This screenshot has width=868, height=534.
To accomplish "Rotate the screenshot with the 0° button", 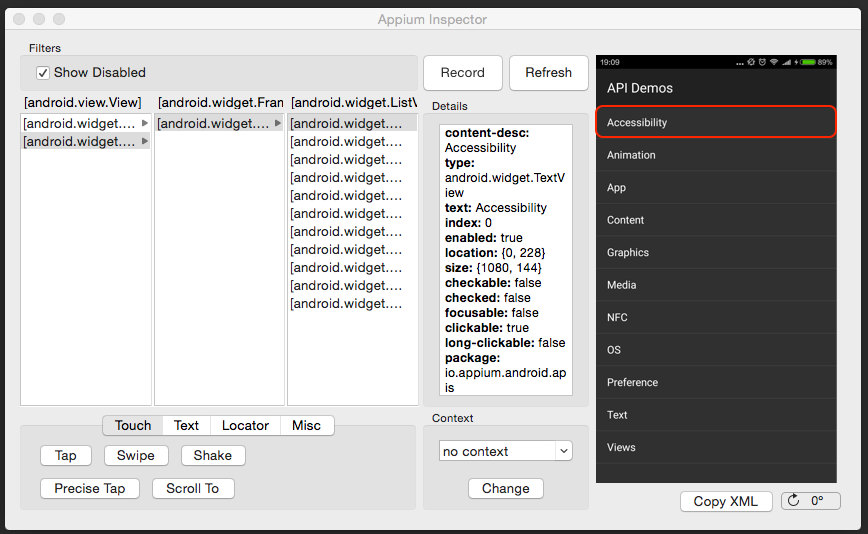I will click(811, 501).
